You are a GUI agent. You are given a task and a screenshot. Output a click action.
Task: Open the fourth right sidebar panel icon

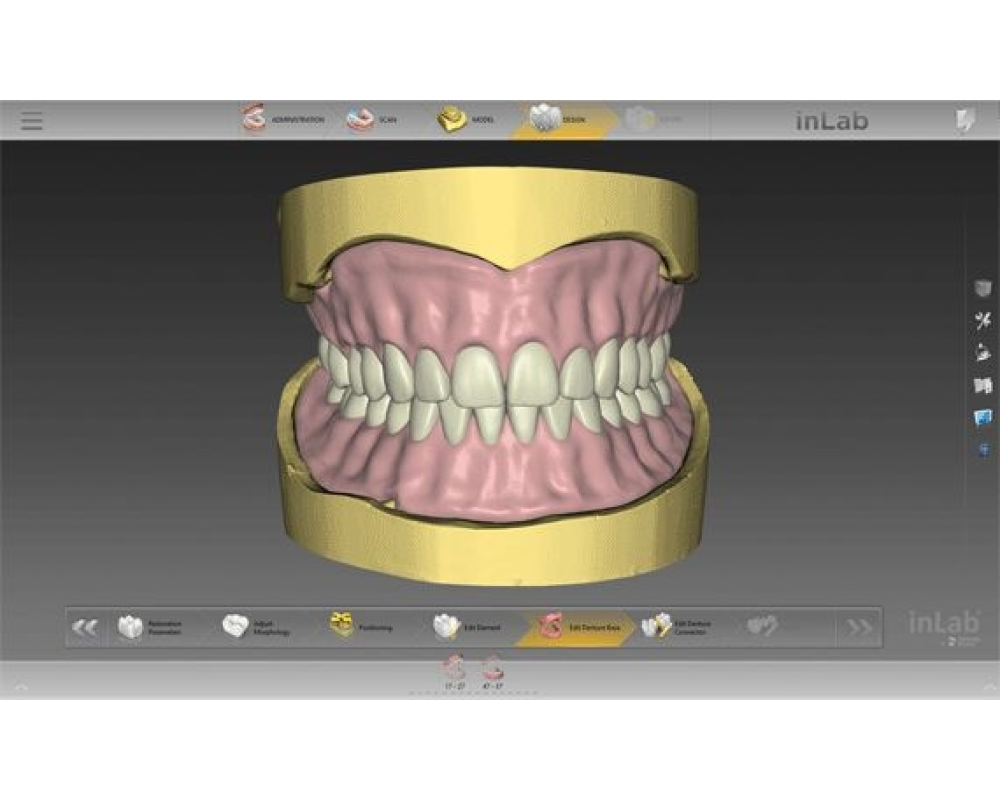[x=983, y=385]
